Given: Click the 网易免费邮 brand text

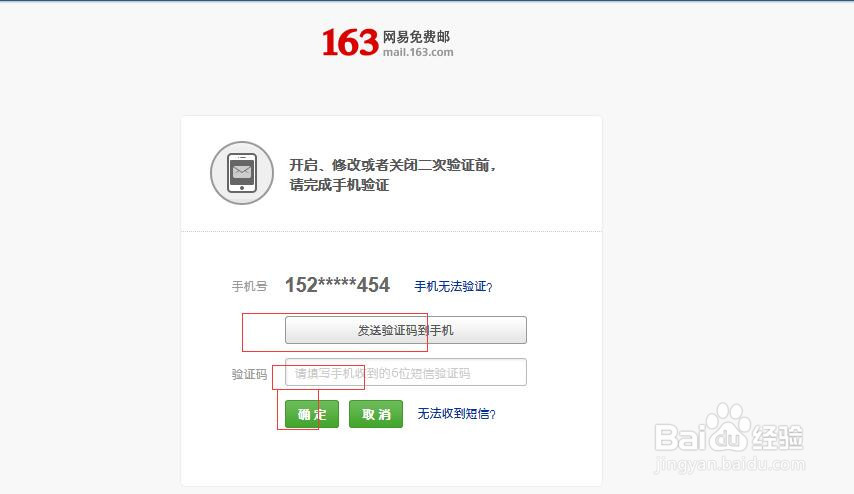Looking at the screenshot, I should [x=416, y=37].
